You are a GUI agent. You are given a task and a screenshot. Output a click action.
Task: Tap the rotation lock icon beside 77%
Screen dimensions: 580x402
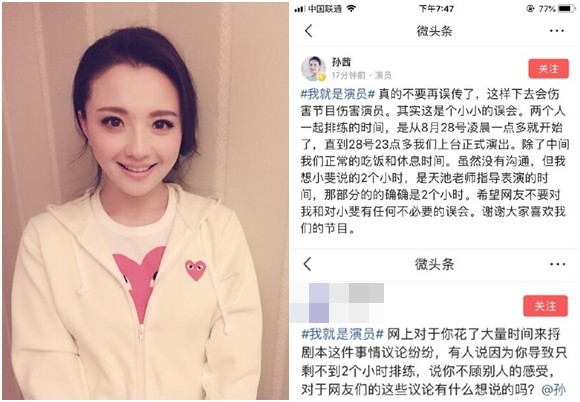(x=530, y=9)
